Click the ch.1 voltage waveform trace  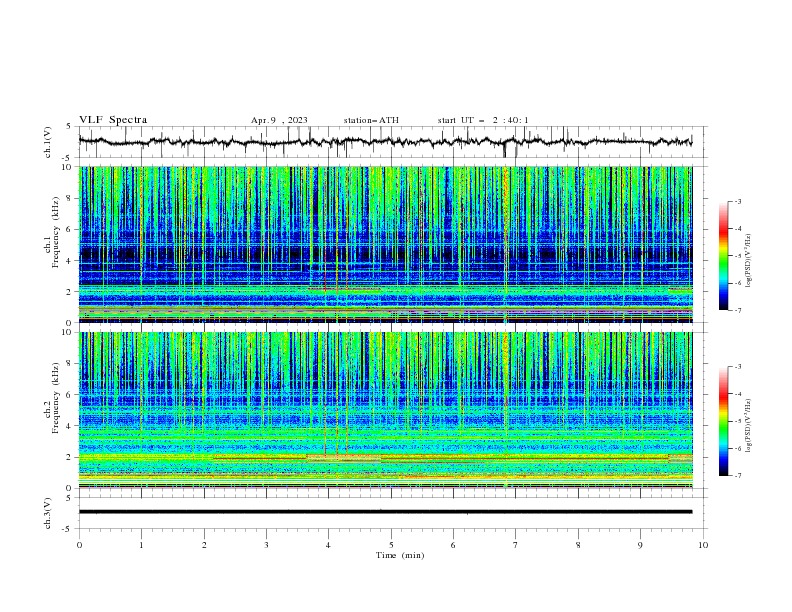coord(385,142)
